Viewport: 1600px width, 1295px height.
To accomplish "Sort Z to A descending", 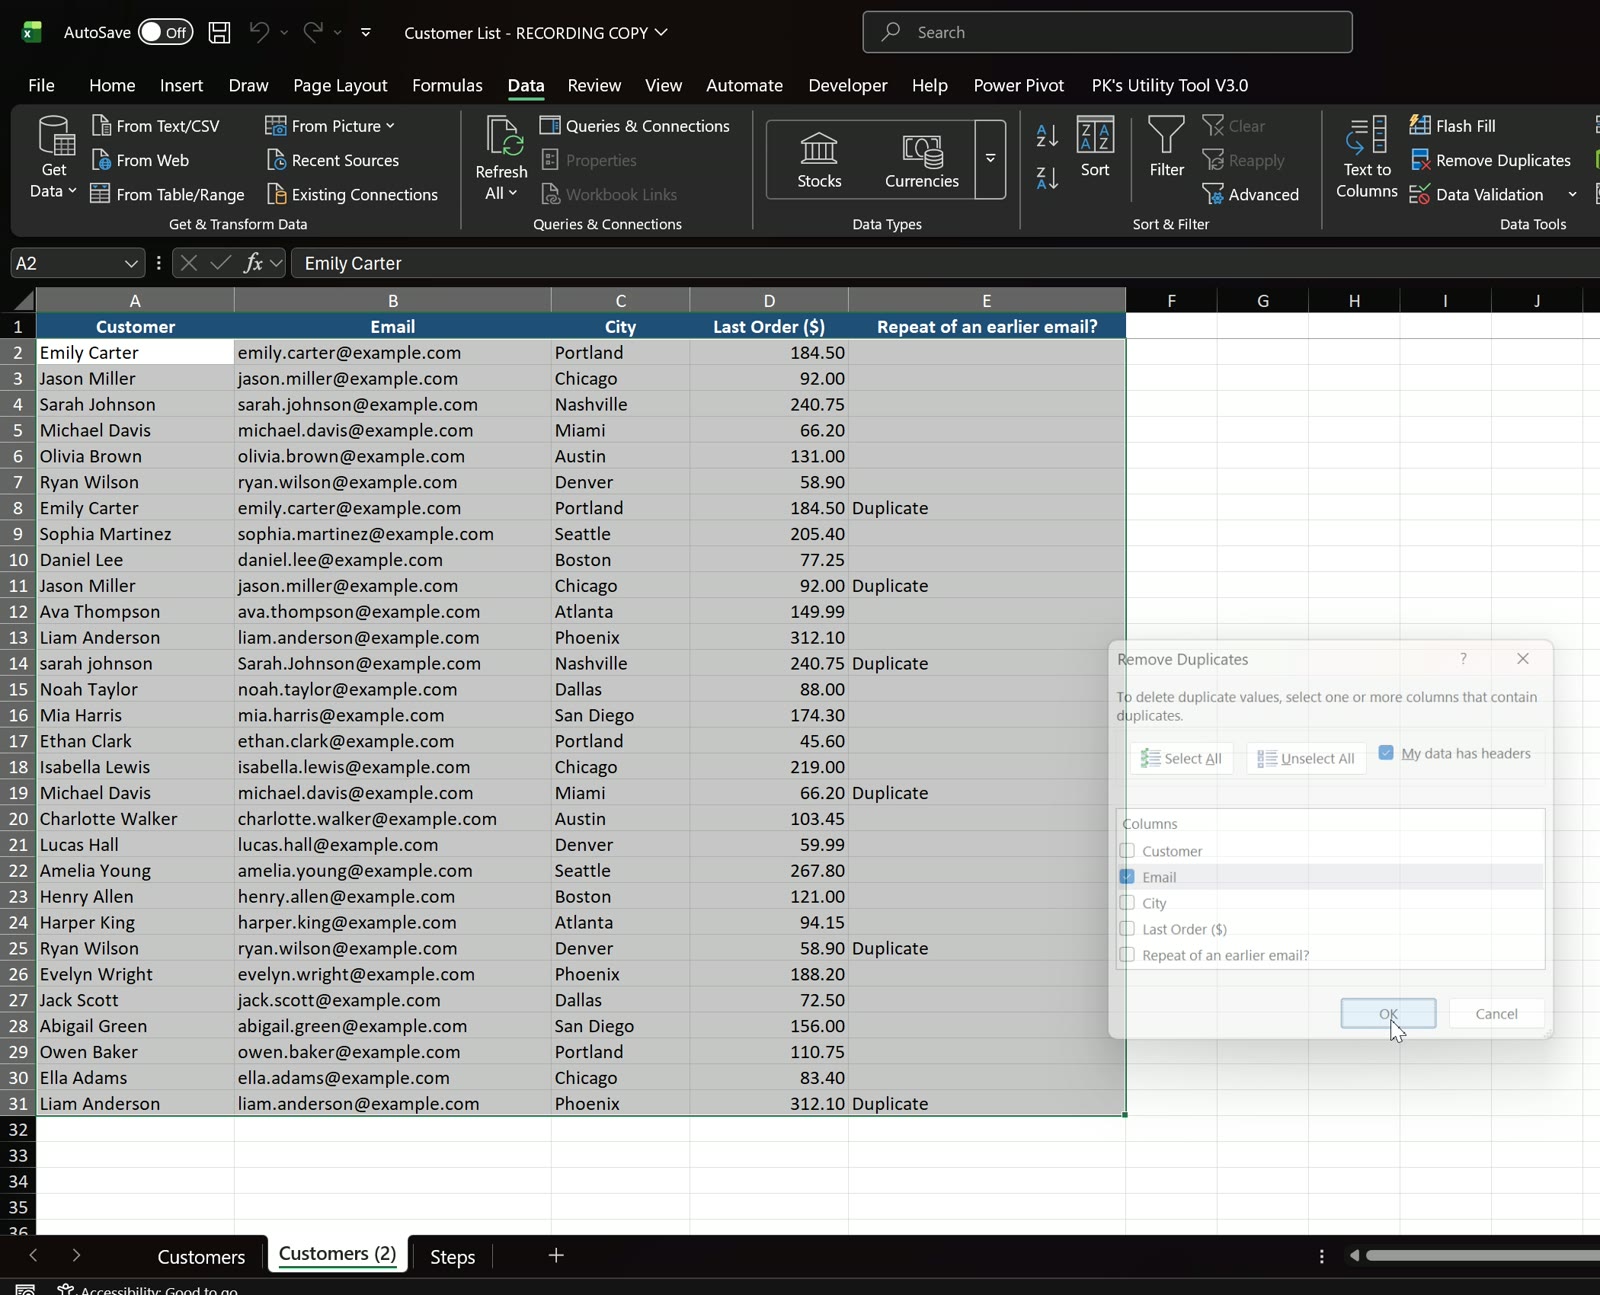I will pyautogui.click(x=1047, y=178).
